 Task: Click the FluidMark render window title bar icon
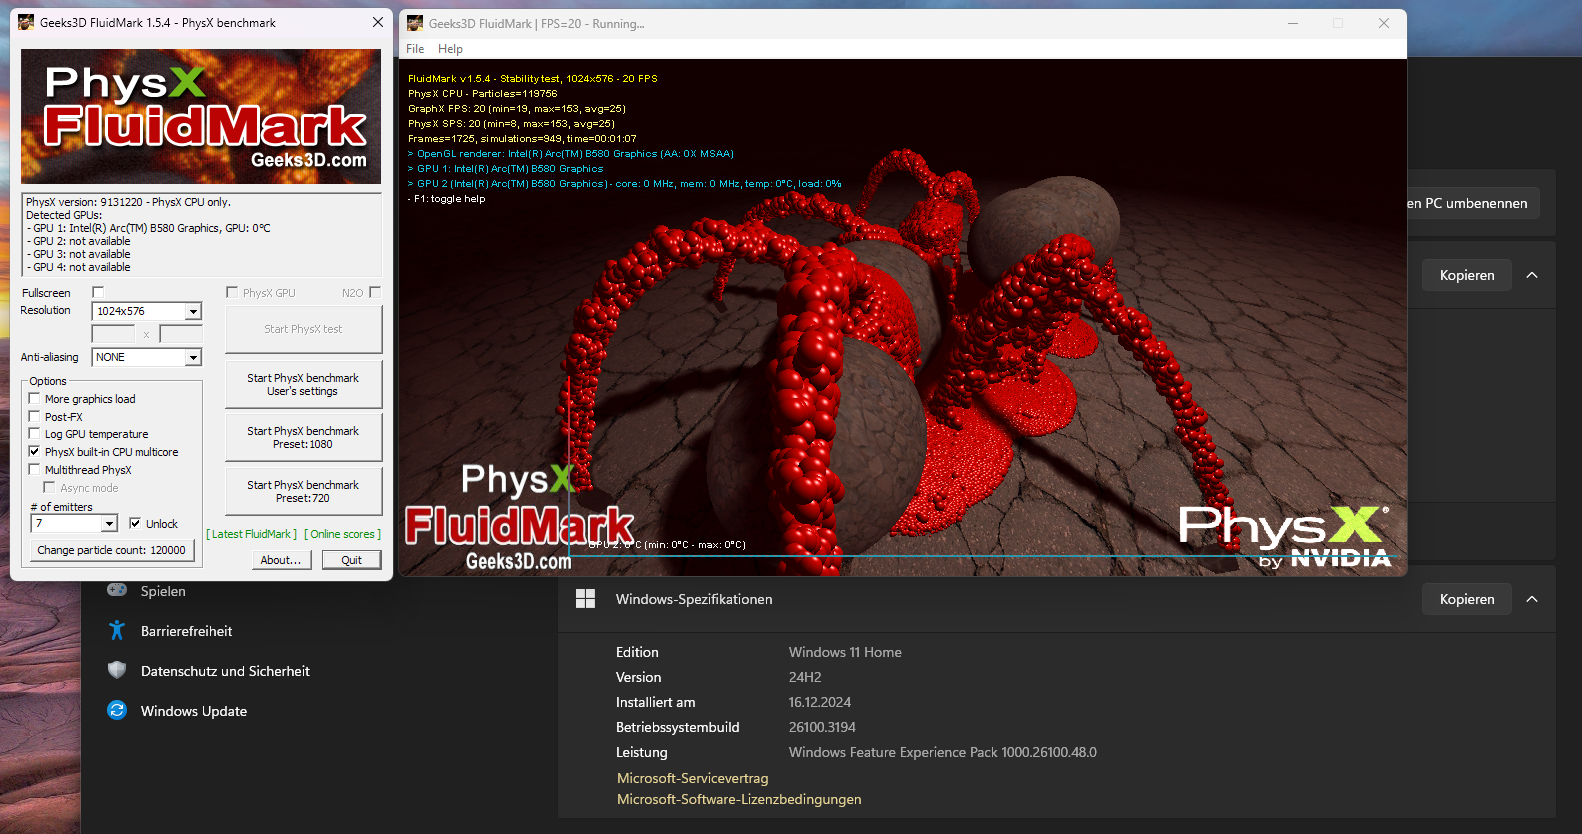pyautogui.click(x=415, y=23)
